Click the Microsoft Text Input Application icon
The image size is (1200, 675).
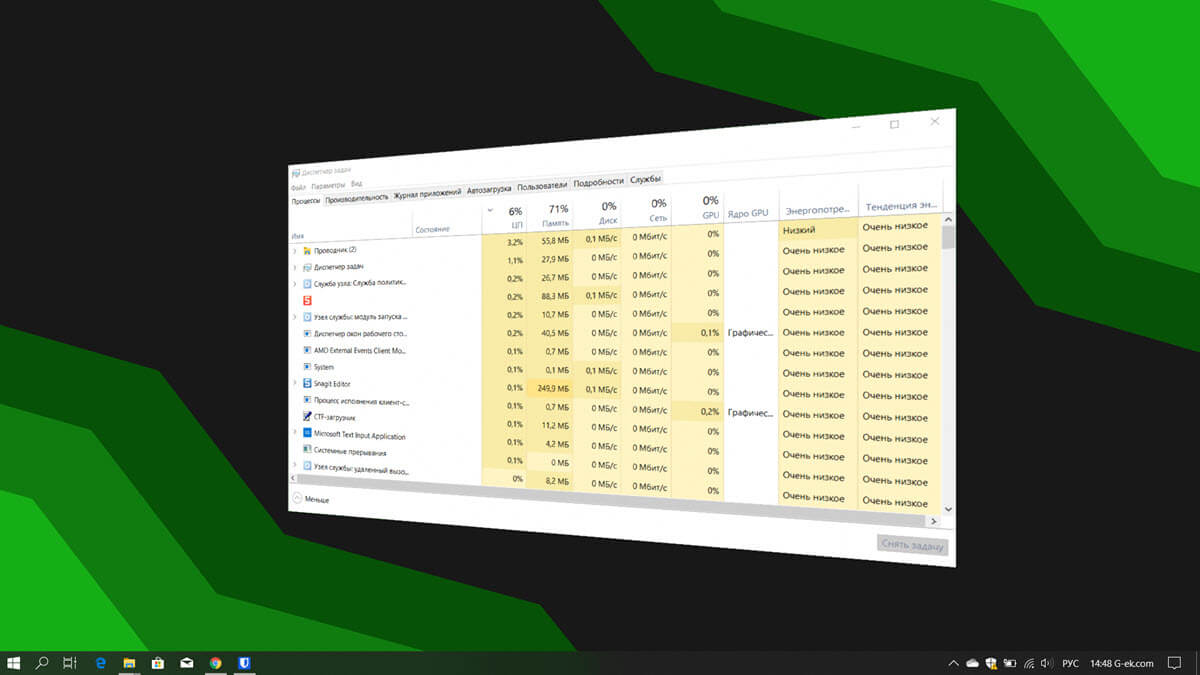click(x=306, y=433)
